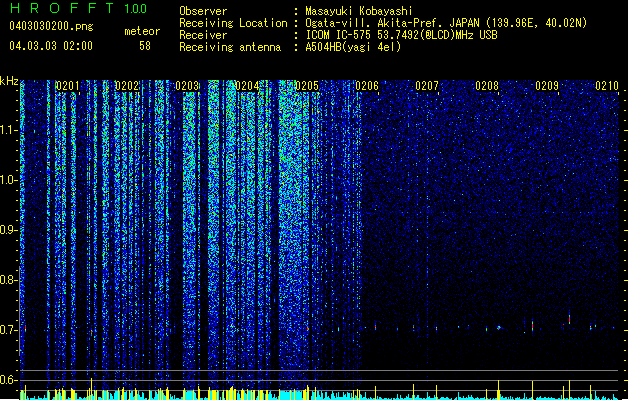Click the 0201 time marker
This screenshot has width=629, height=400.
pos(67,86)
